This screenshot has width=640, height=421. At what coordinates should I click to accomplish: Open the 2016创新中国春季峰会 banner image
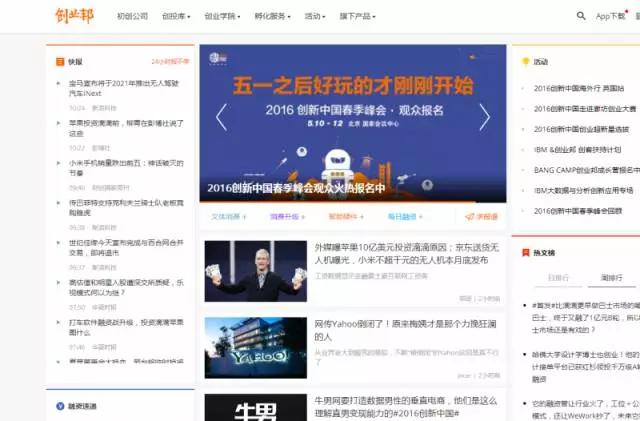(x=353, y=123)
